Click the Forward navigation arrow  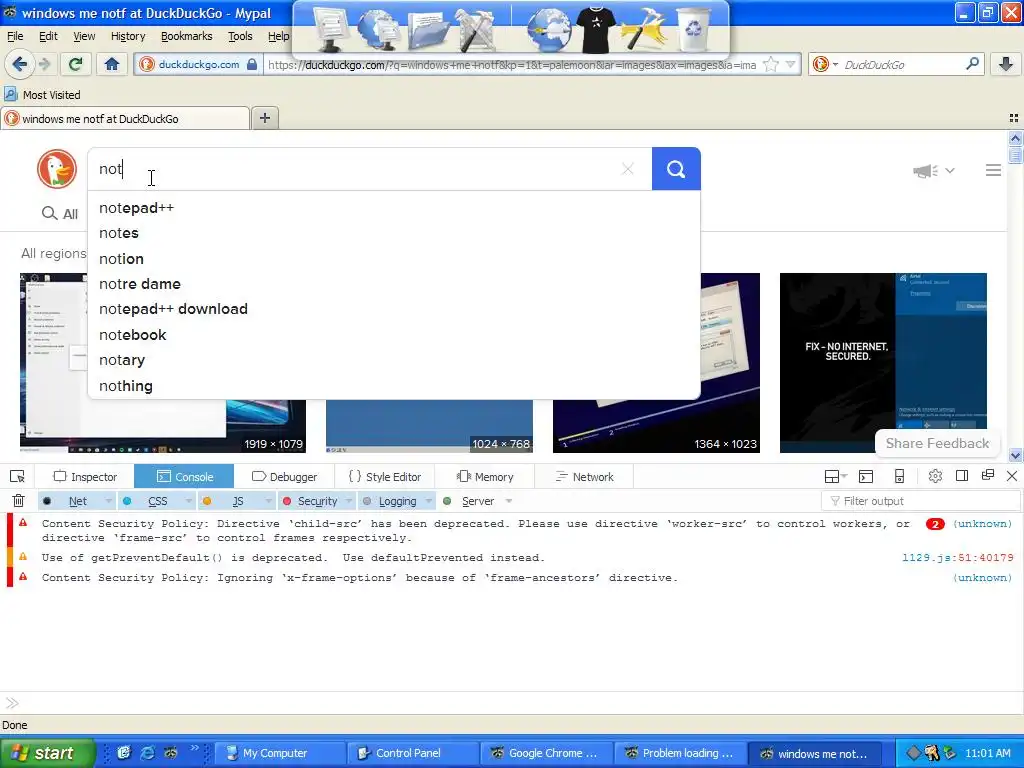click(x=44, y=64)
